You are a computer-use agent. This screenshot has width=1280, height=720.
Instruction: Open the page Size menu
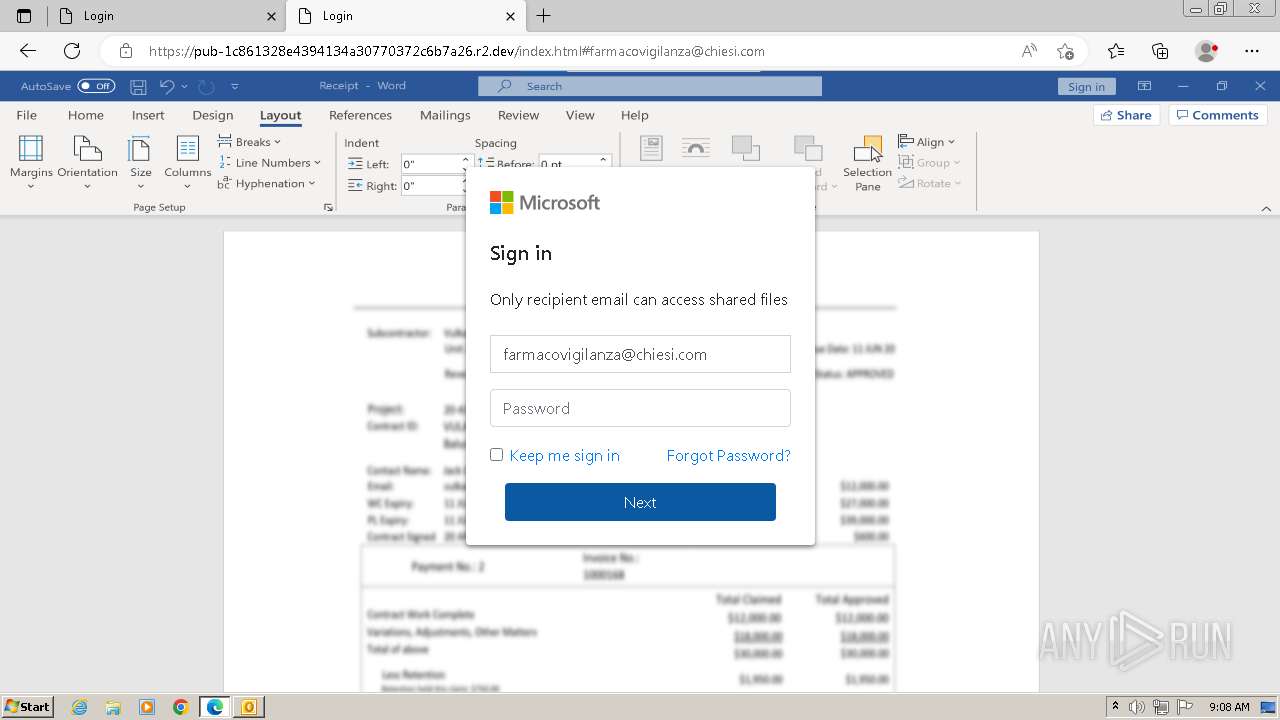click(x=140, y=161)
